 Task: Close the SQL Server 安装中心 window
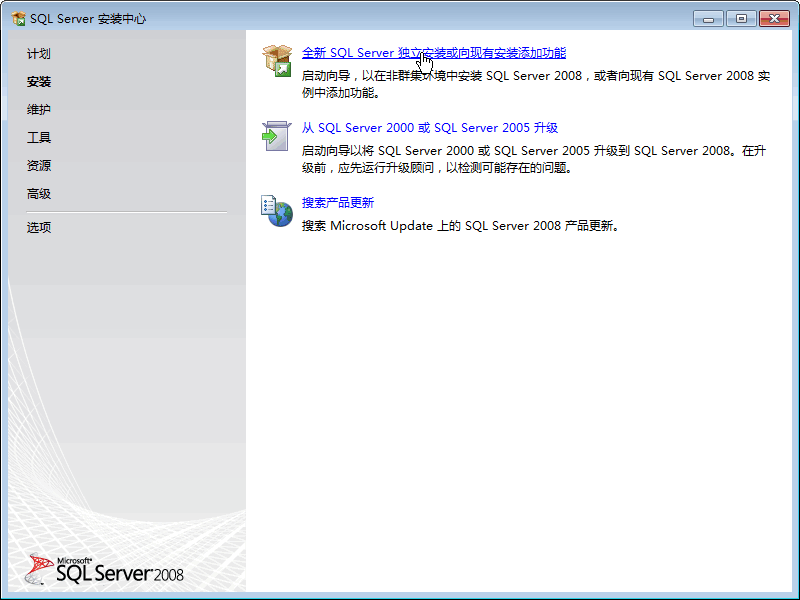pyautogui.click(x=774, y=19)
